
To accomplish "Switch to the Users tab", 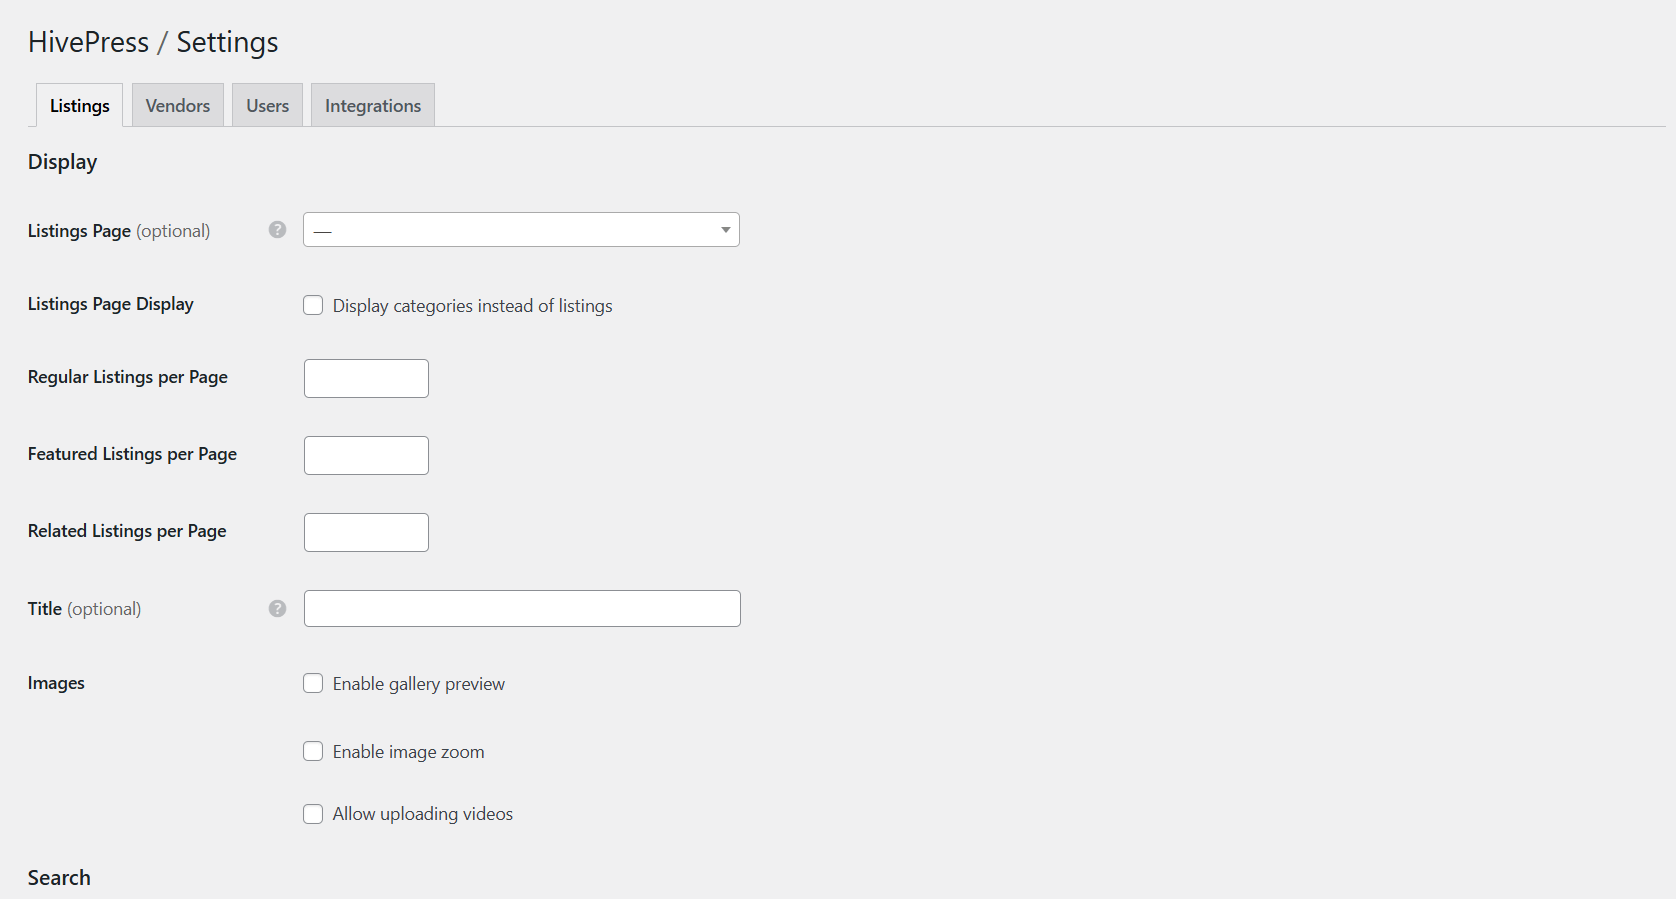I will tap(266, 104).
